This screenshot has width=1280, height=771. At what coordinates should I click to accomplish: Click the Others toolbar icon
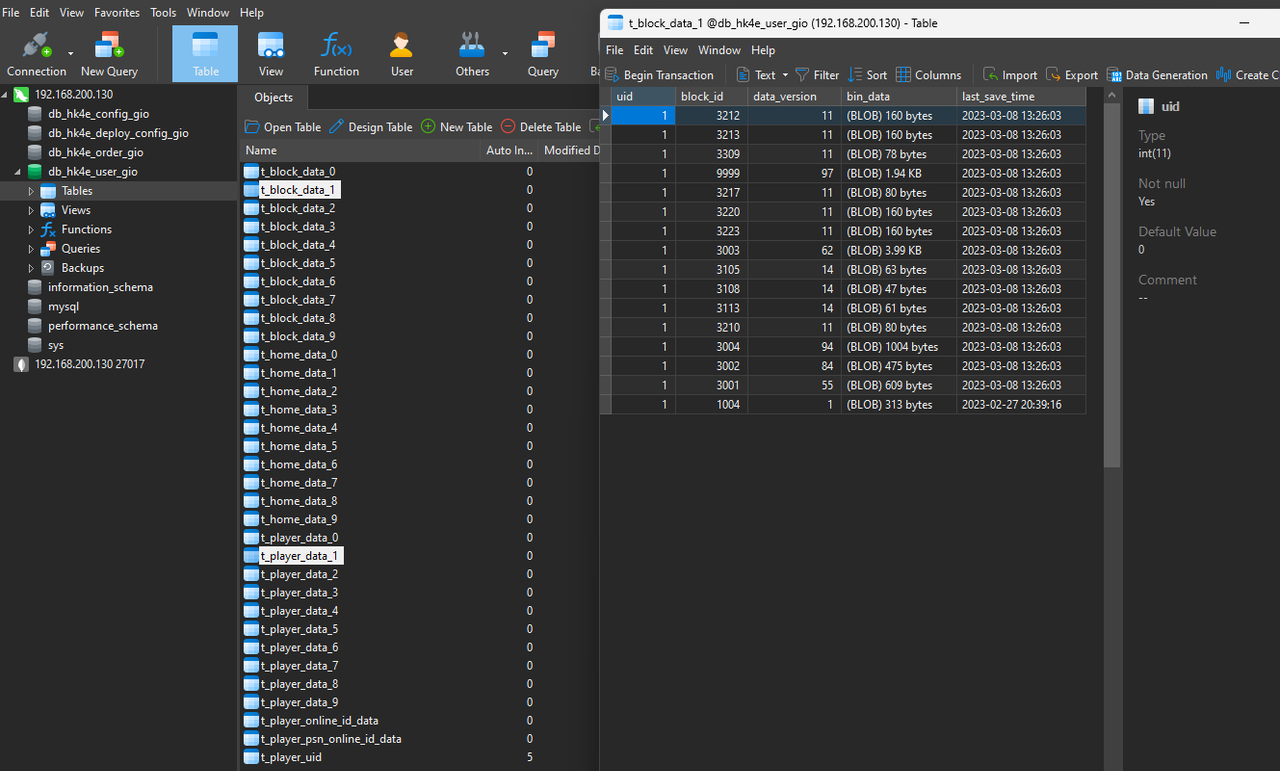click(x=472, y=54)
